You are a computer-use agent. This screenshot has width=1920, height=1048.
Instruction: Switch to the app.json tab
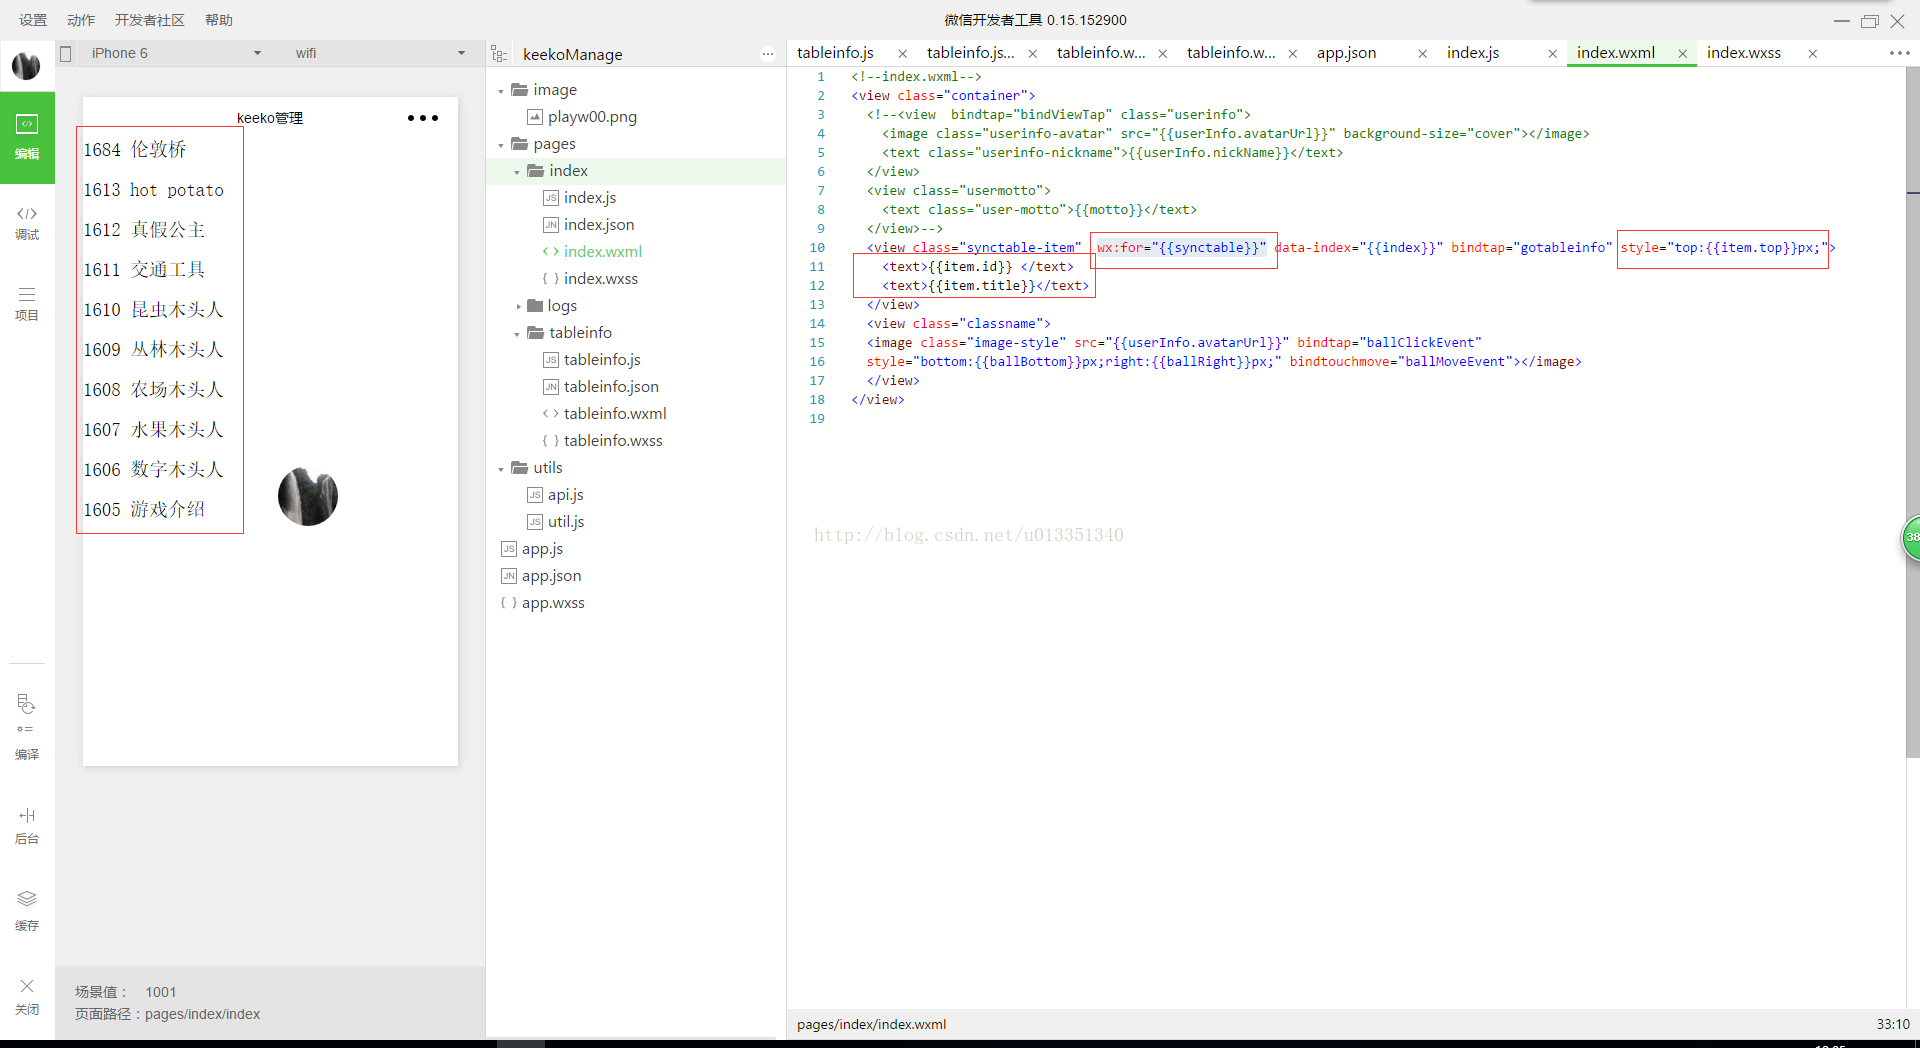[1346, 53]
